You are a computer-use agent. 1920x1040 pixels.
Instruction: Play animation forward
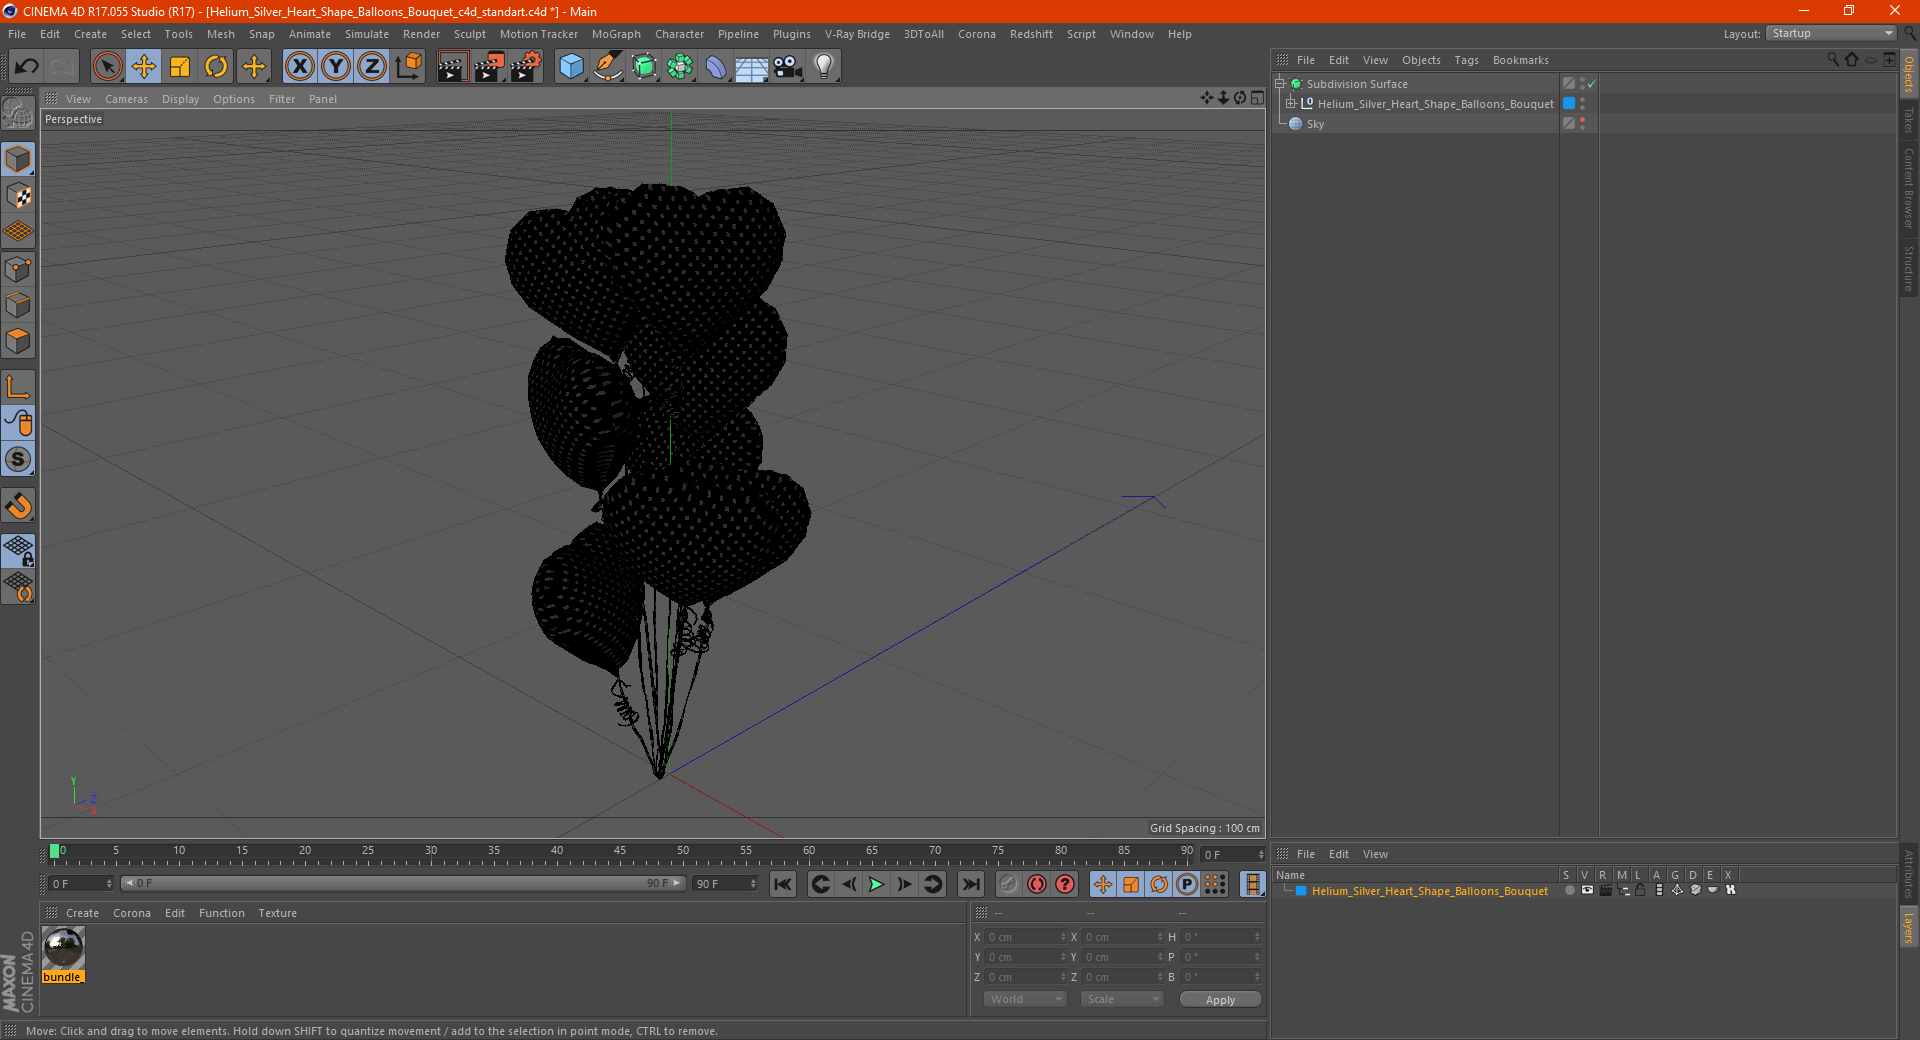876,884
